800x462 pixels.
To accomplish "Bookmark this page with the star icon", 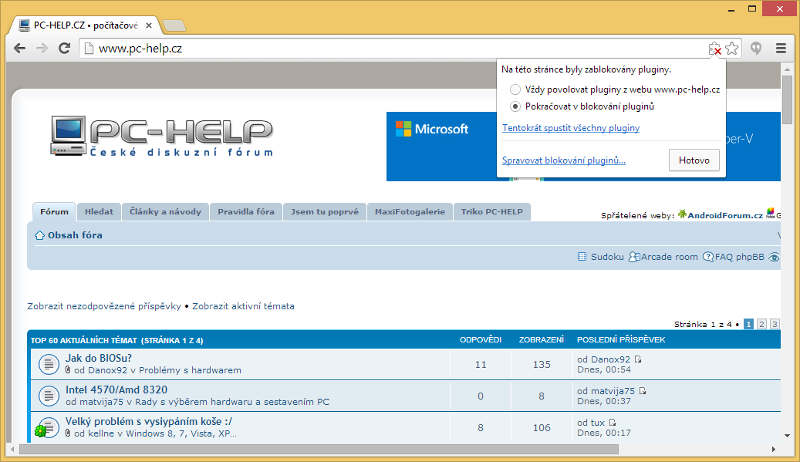I will [x=731, y=48].
